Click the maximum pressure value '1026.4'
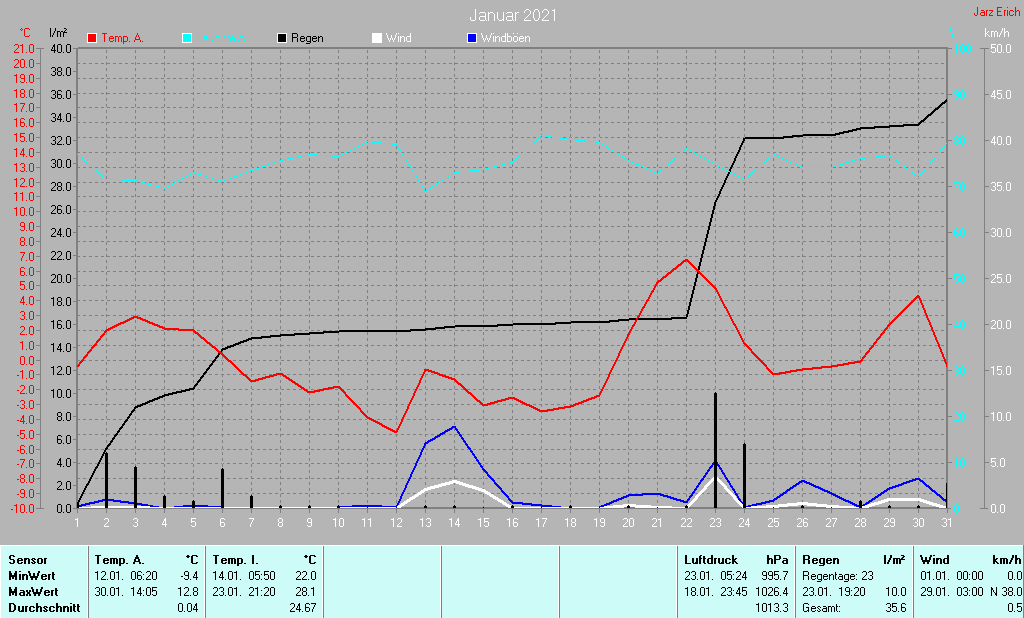 tap(772, 592)
